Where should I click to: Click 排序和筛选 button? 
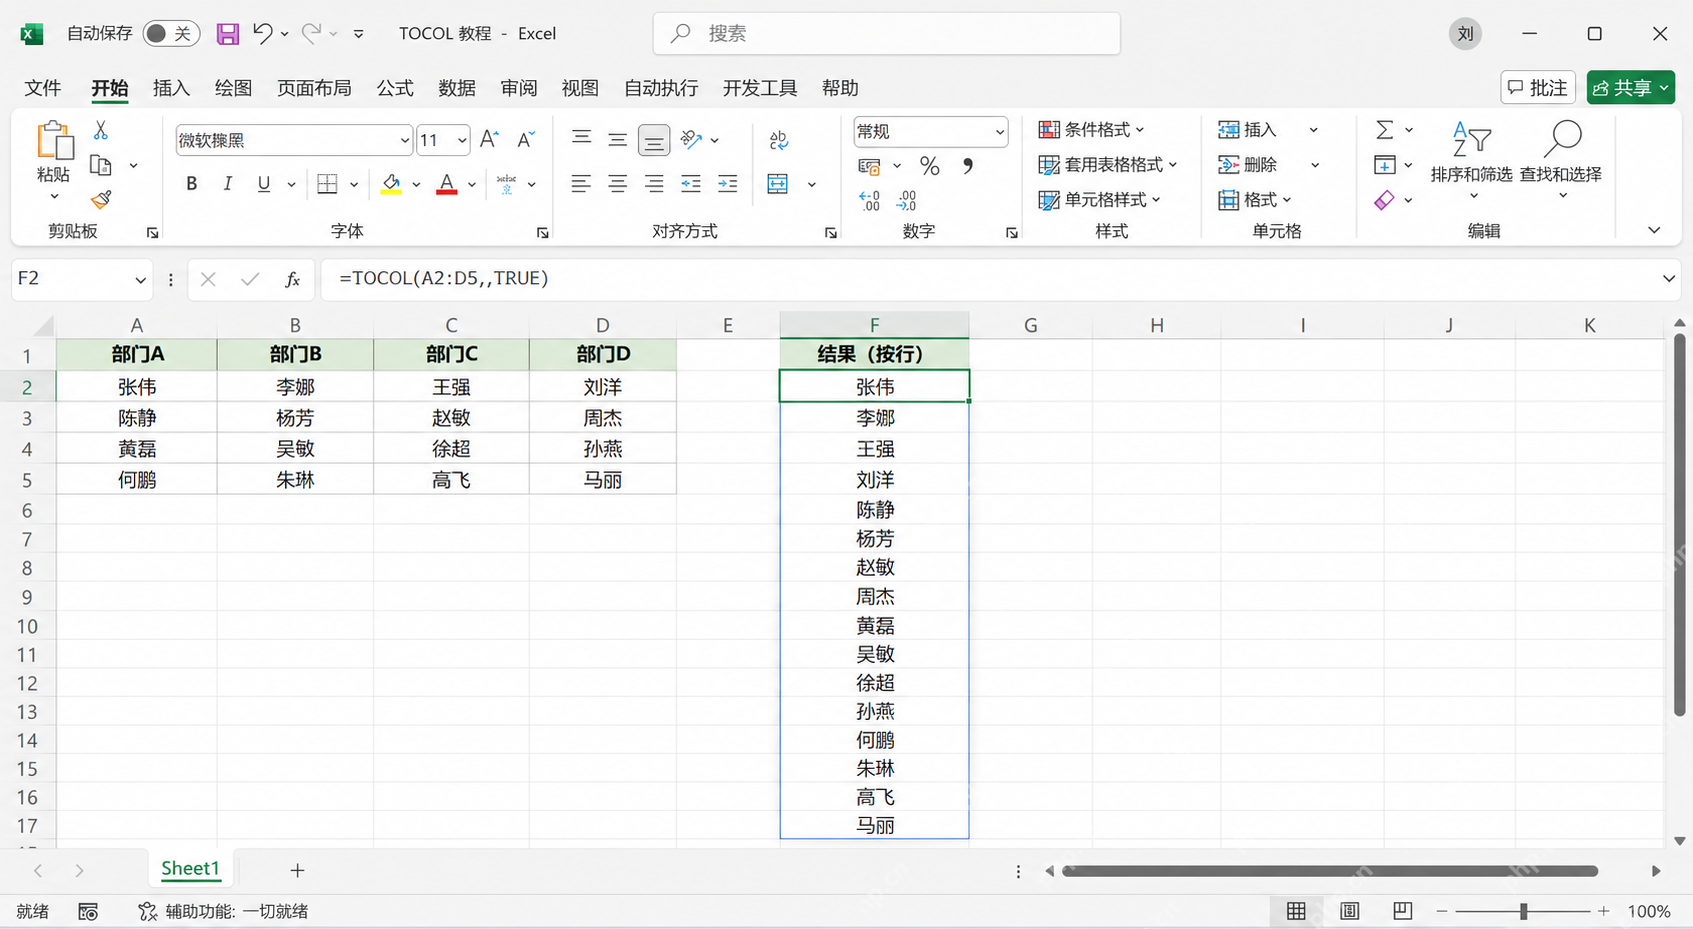1471,160
